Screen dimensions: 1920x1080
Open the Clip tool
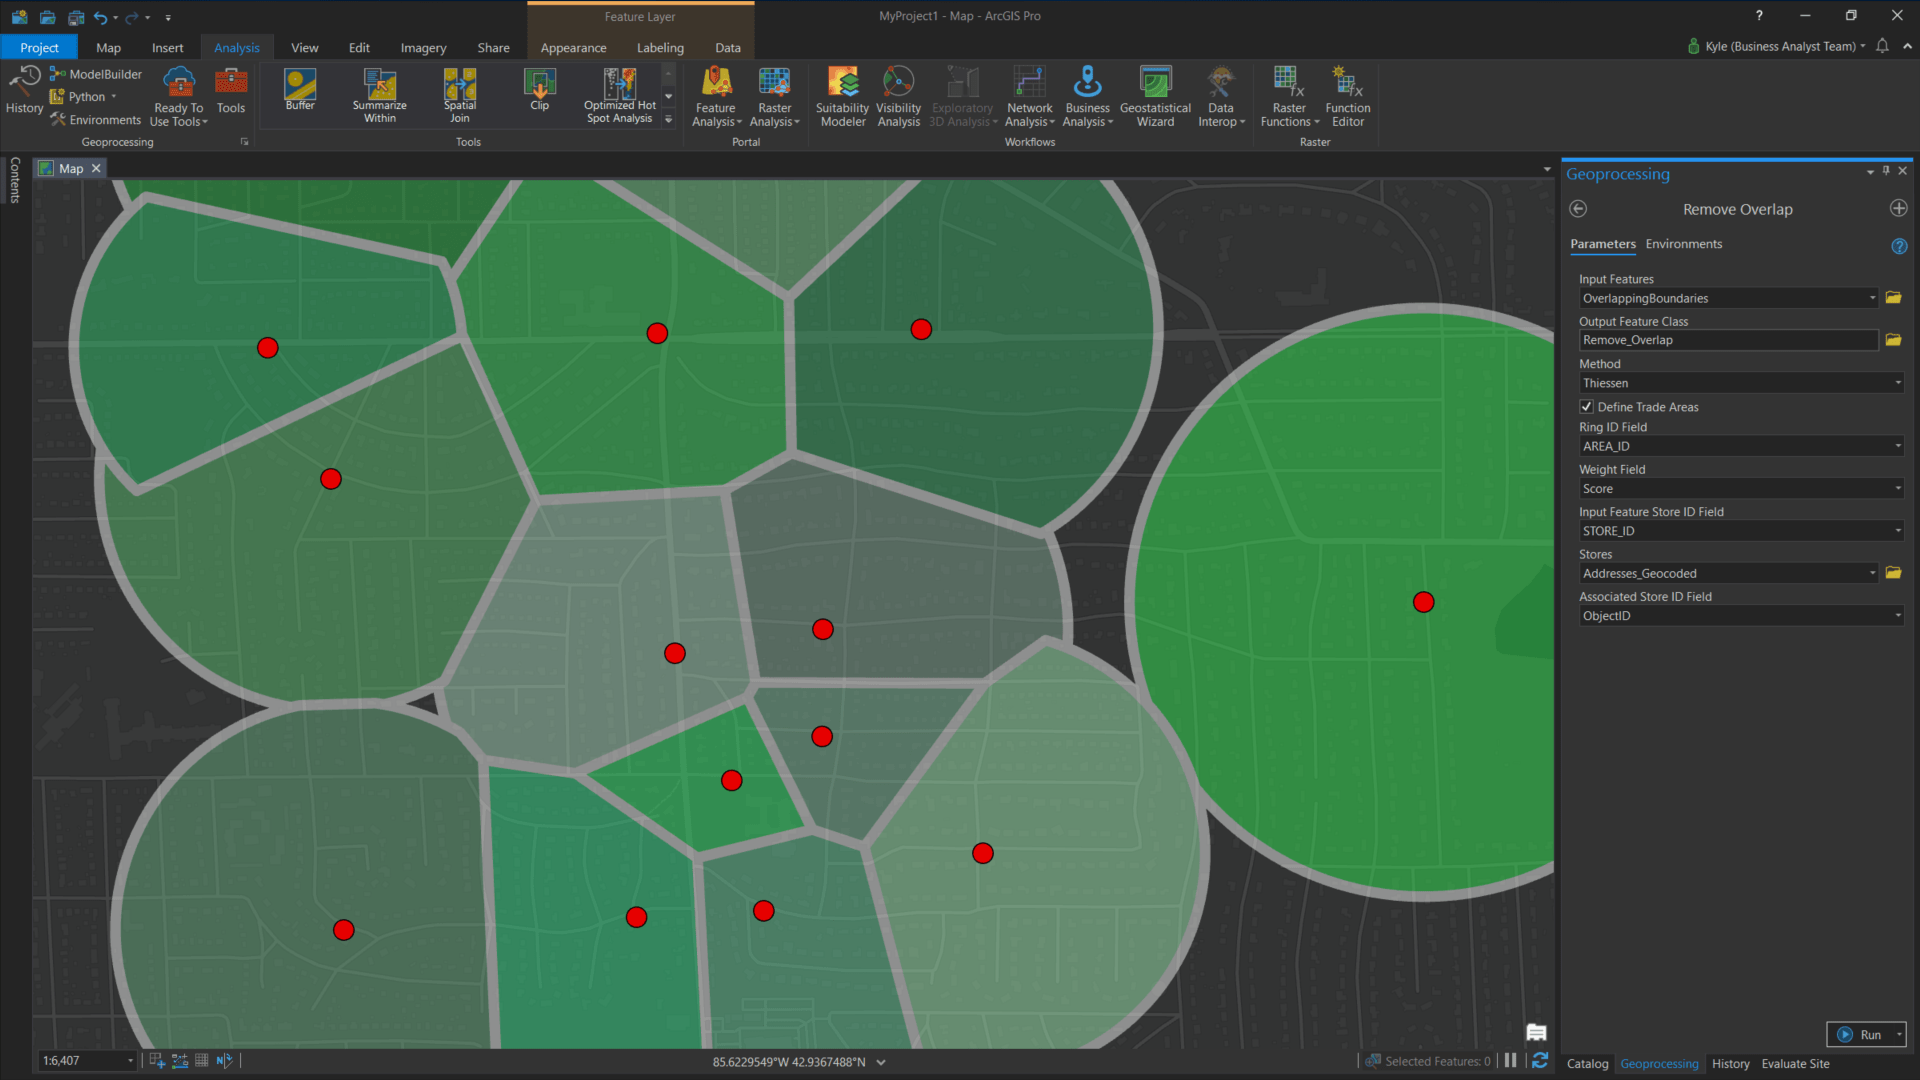coord(539,95)
